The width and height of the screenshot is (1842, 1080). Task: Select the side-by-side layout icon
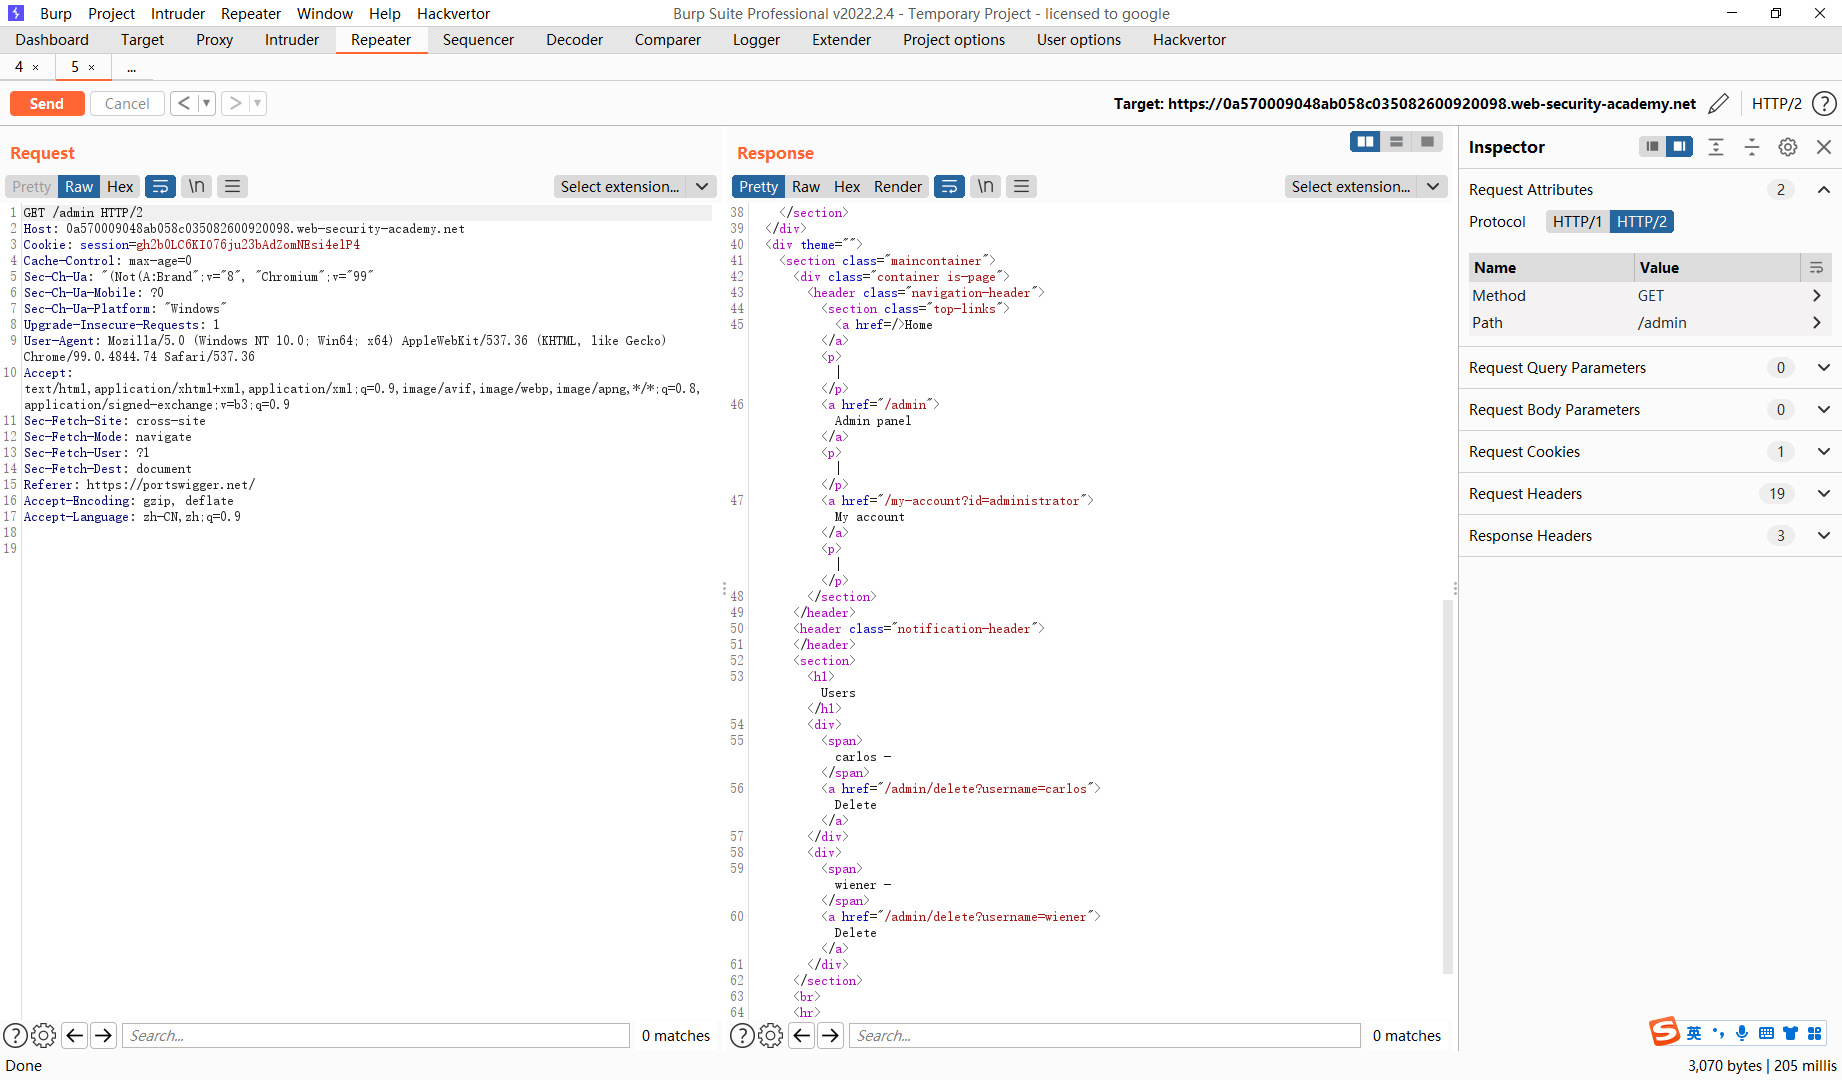coord(1364,141)
